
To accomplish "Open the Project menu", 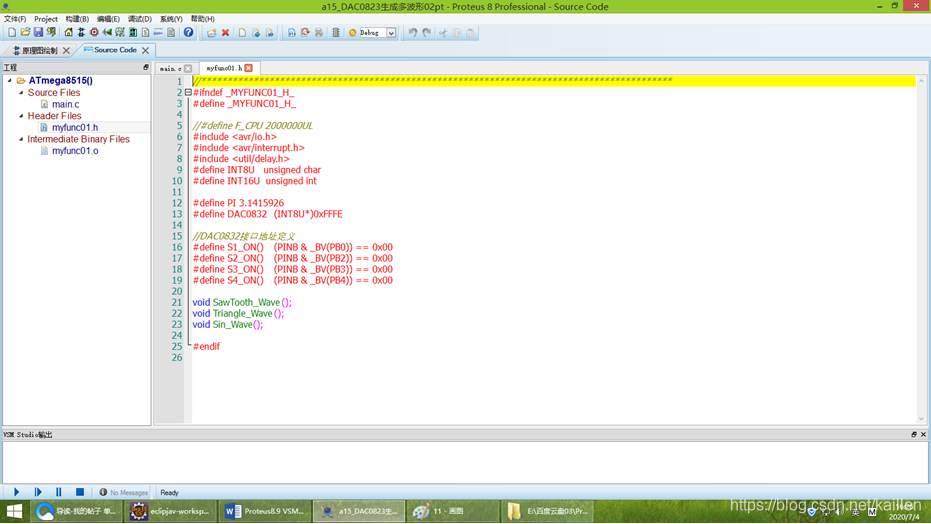I will 46,19.
